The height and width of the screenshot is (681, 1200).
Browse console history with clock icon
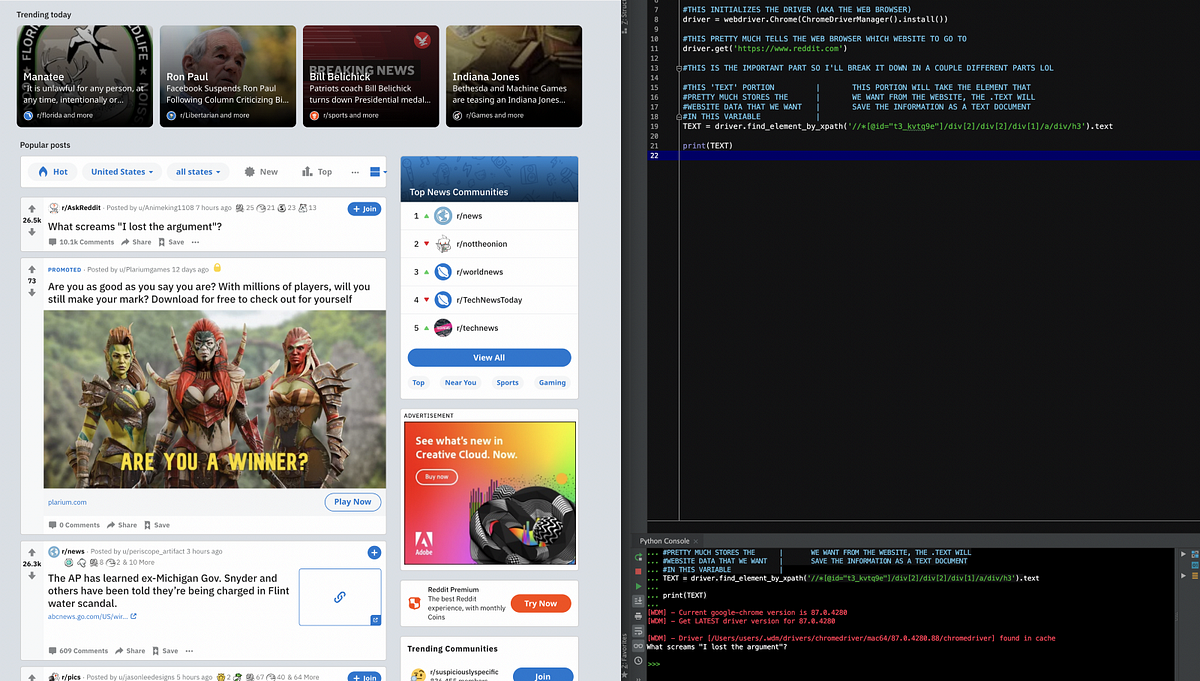coord(637,660)
